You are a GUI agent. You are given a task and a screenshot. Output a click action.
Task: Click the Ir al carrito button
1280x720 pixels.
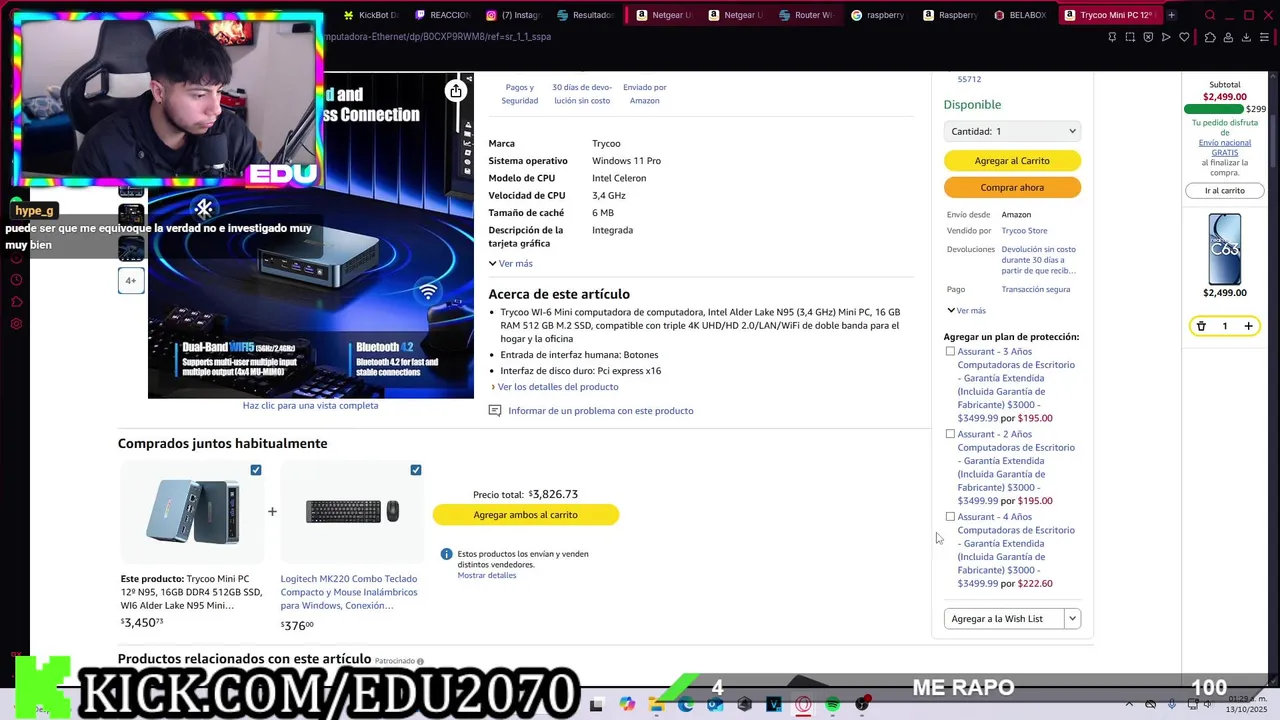point(1225,190)
